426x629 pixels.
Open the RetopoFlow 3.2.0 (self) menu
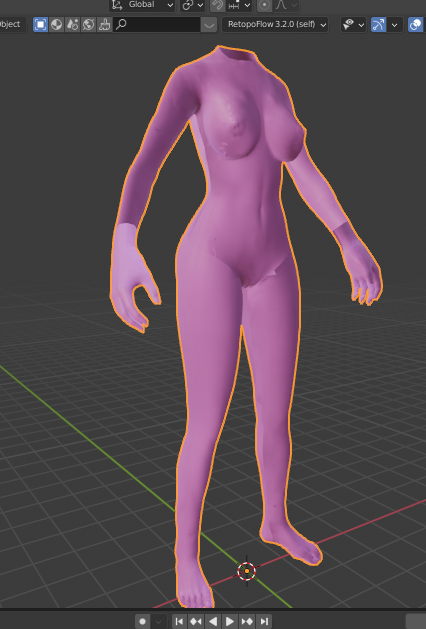(275, 24)
